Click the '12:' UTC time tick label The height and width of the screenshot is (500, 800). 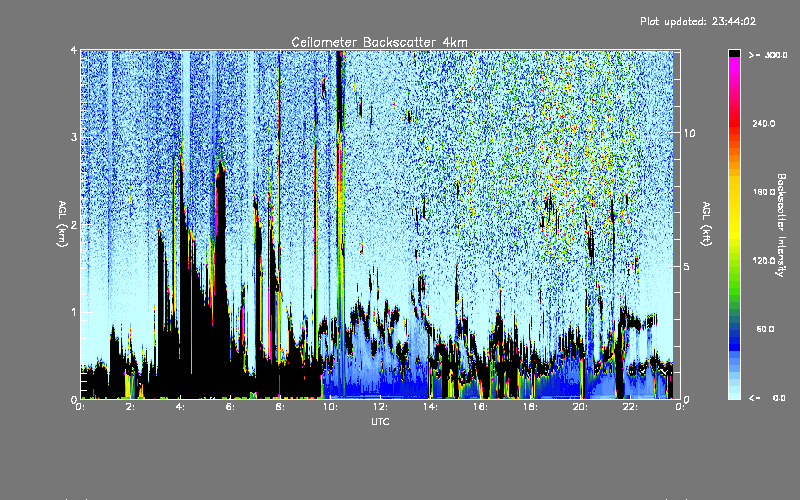coord(380,407)
